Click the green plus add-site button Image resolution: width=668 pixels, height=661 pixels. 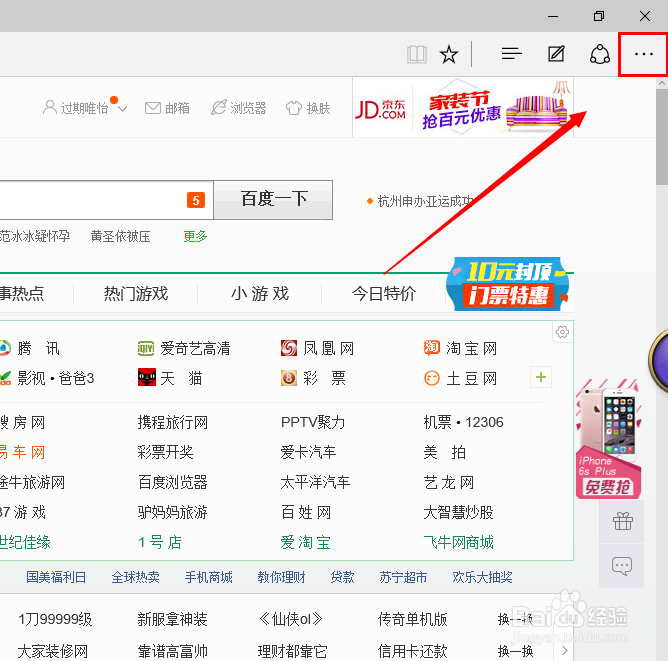(541, 377)
